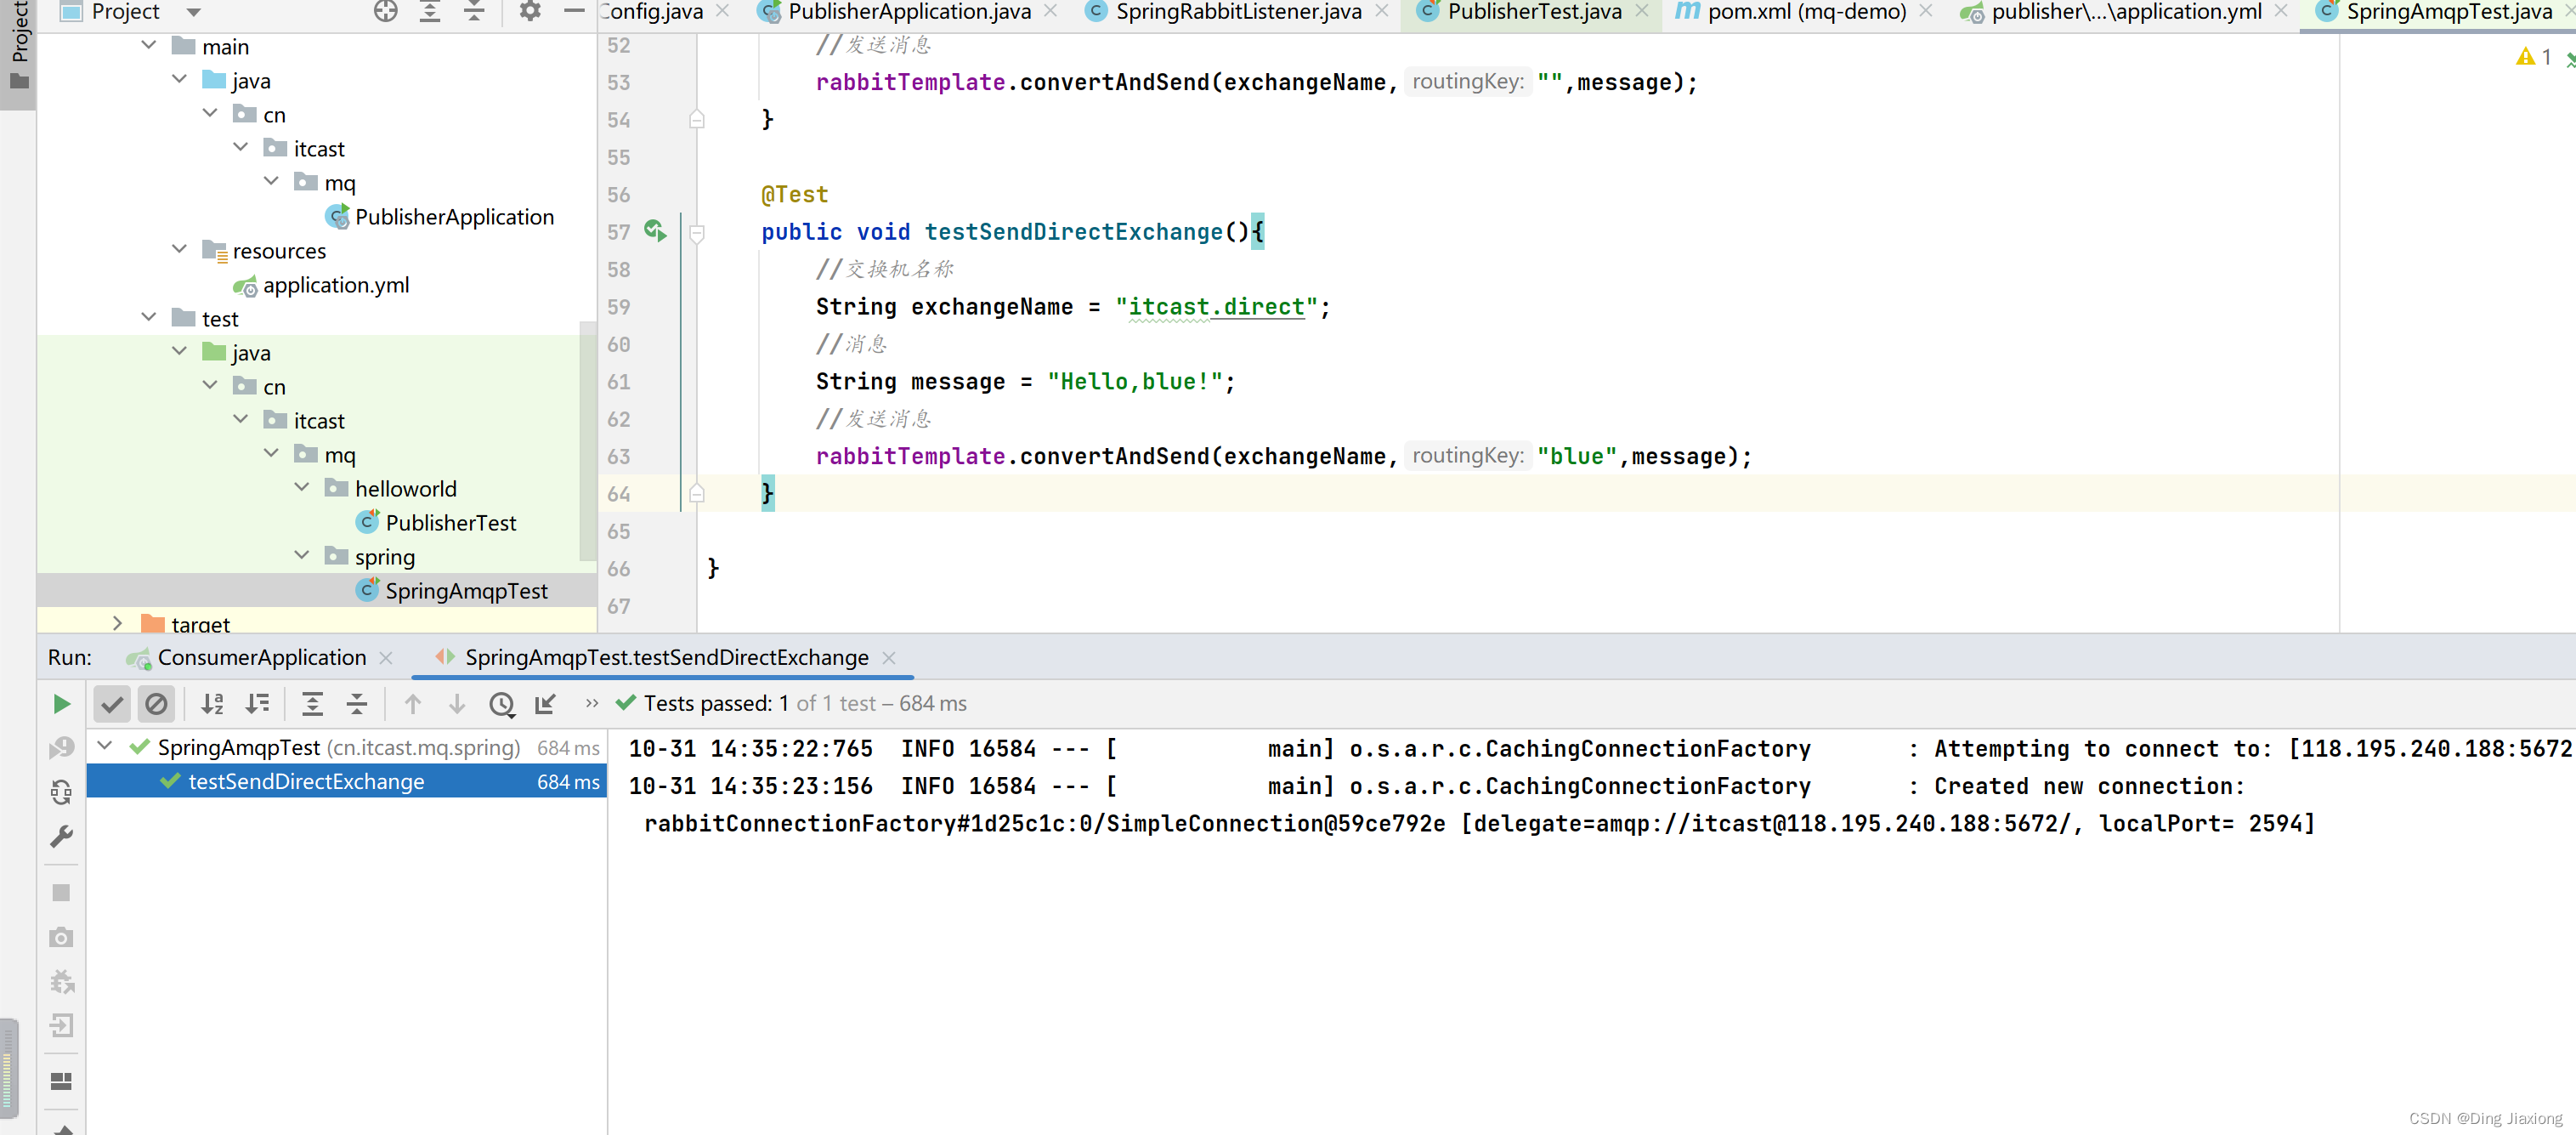Toggle show passed tests checkmark button
The image size is (2576, 1135).
(x=112, y=704)
